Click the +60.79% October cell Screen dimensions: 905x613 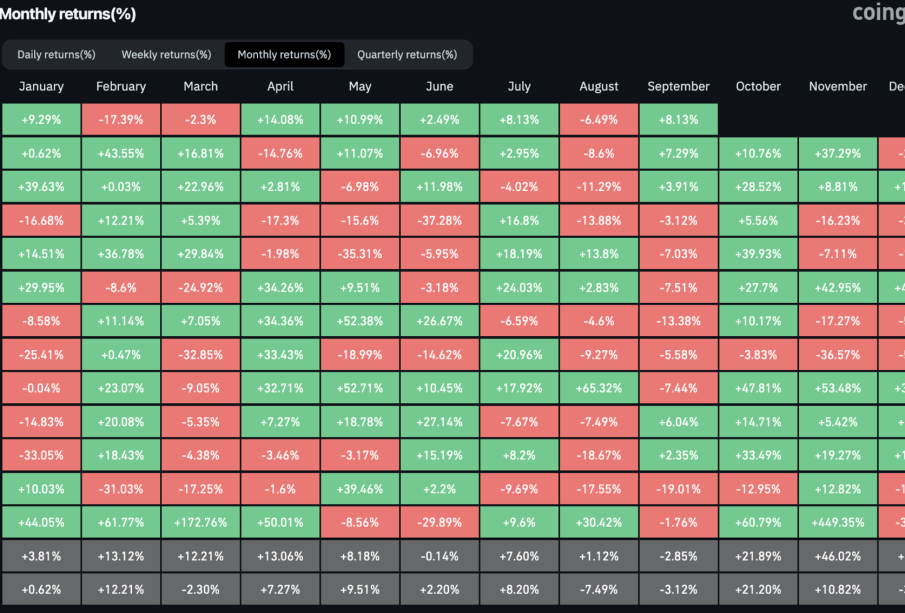758,522
